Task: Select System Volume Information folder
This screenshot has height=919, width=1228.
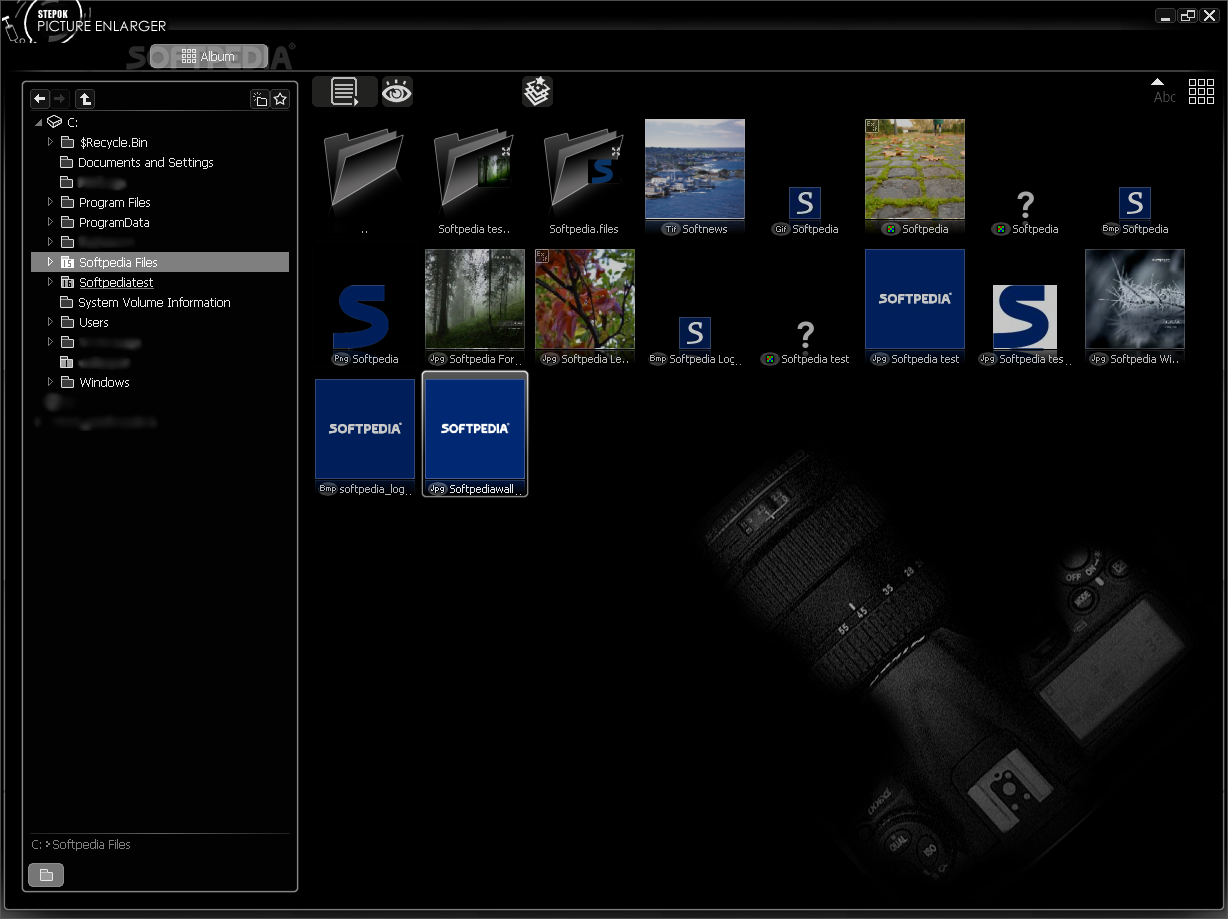Action: pos(154,302)
